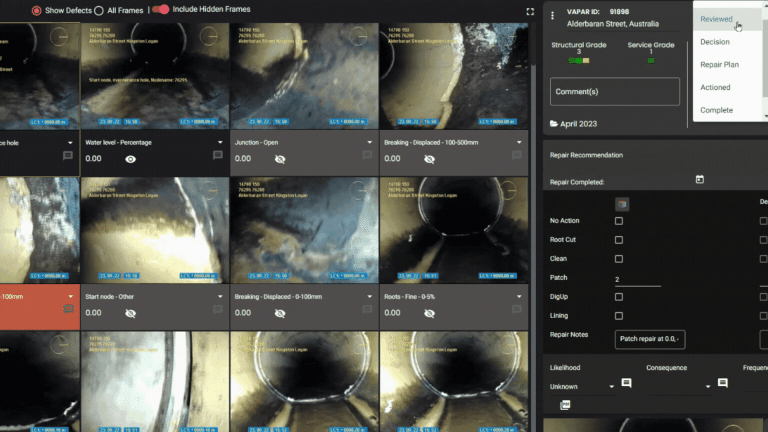768x432 pixels.
Task: Open comment icon next to Likelihood dropdown
Action: 626,383
